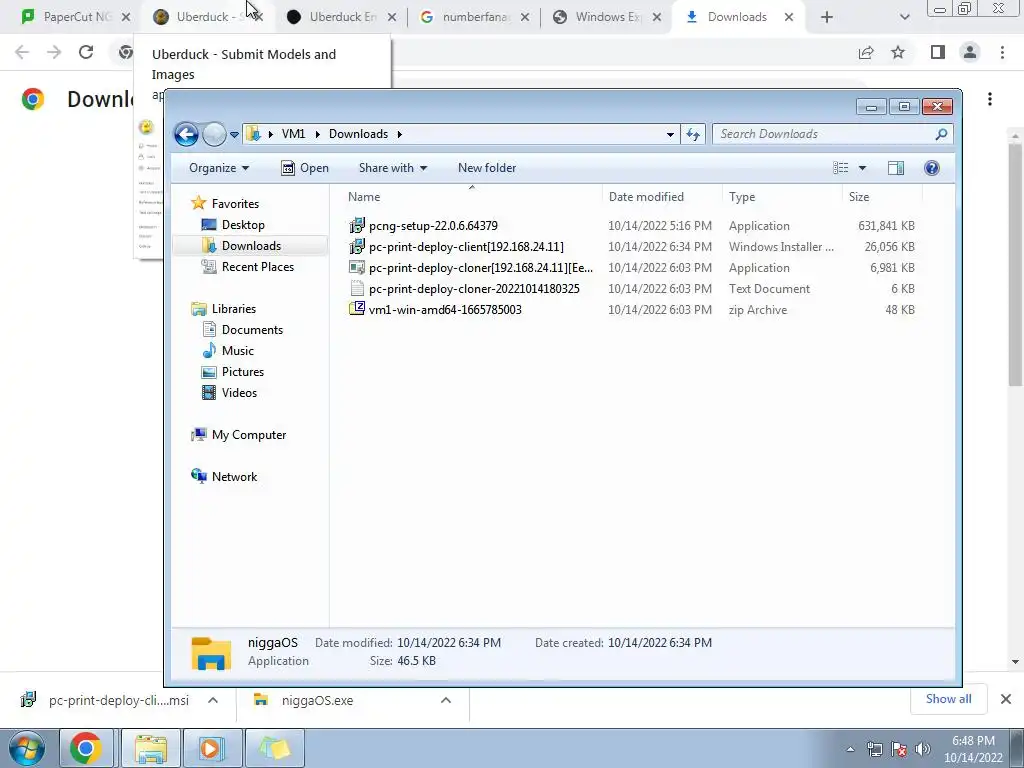Open Chrome three-dot menu
This screenshot has height=768, width=1024.
coord(1002,52)
